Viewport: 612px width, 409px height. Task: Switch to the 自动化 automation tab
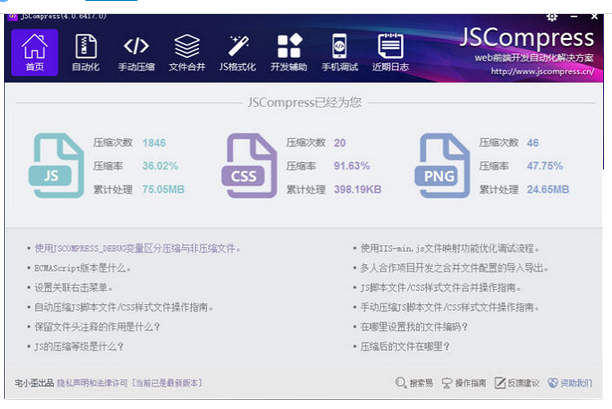[85, 52]
